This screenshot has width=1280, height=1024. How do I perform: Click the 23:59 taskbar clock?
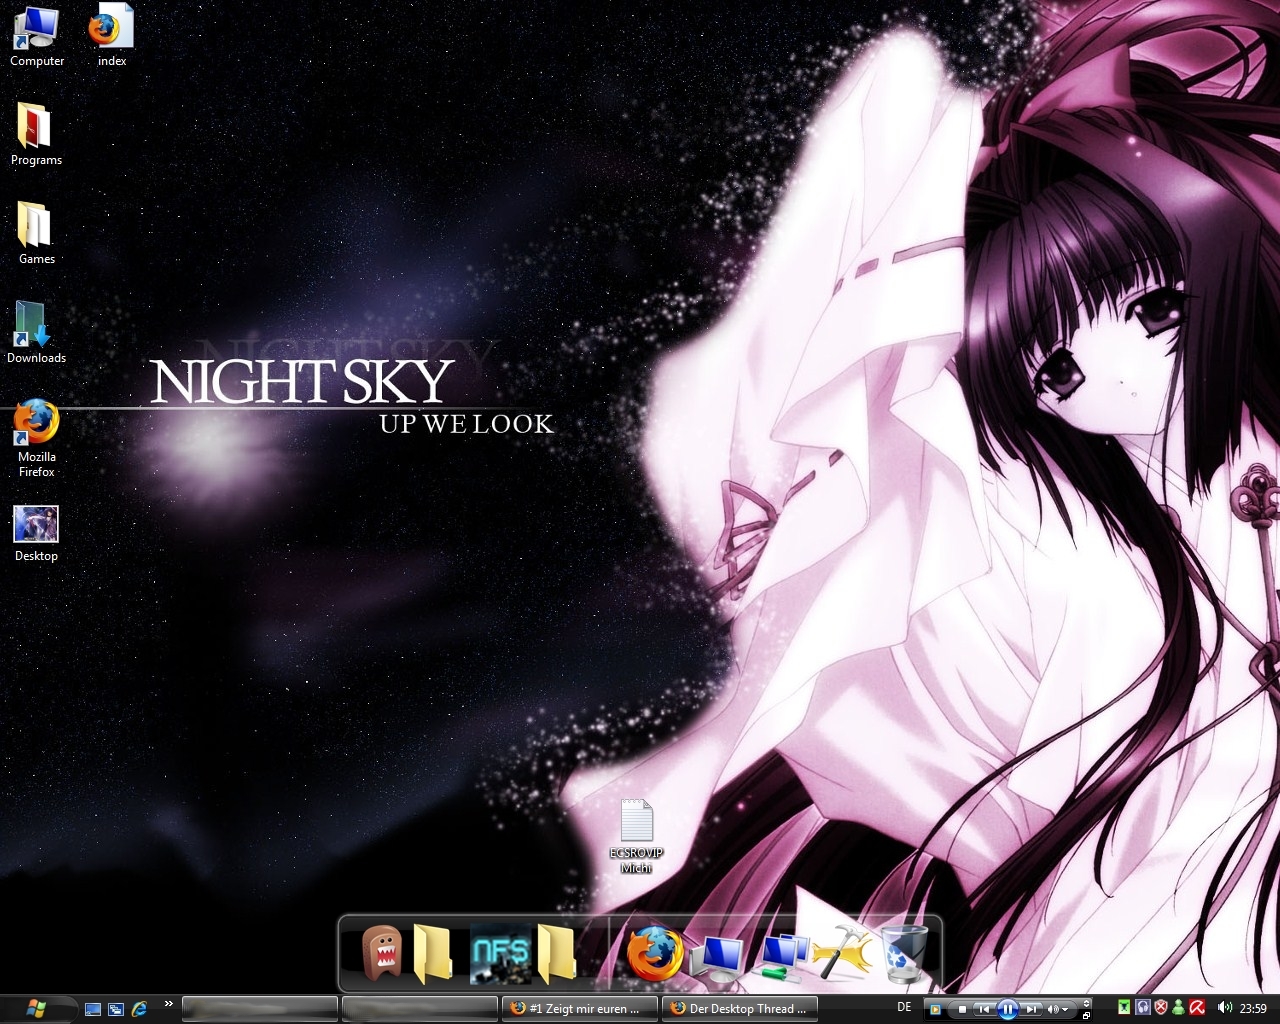1253,1008
